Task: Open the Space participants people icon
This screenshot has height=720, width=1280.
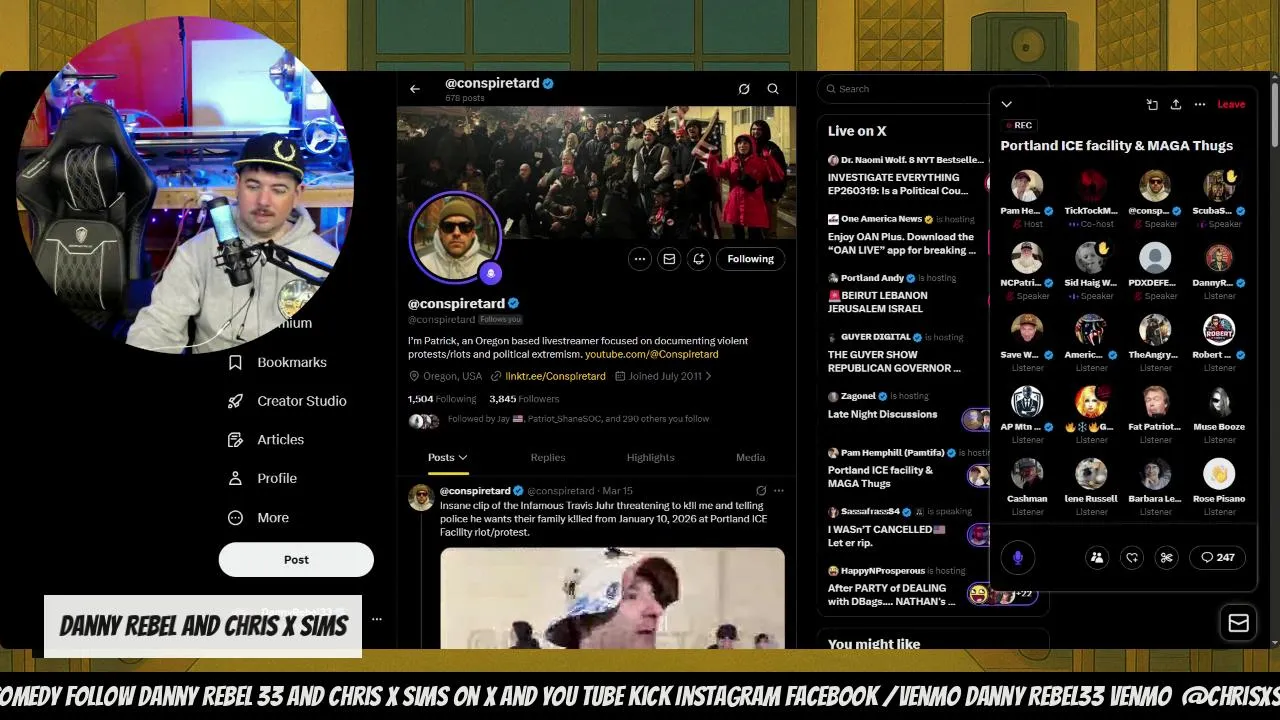Action: (1097, 557)
